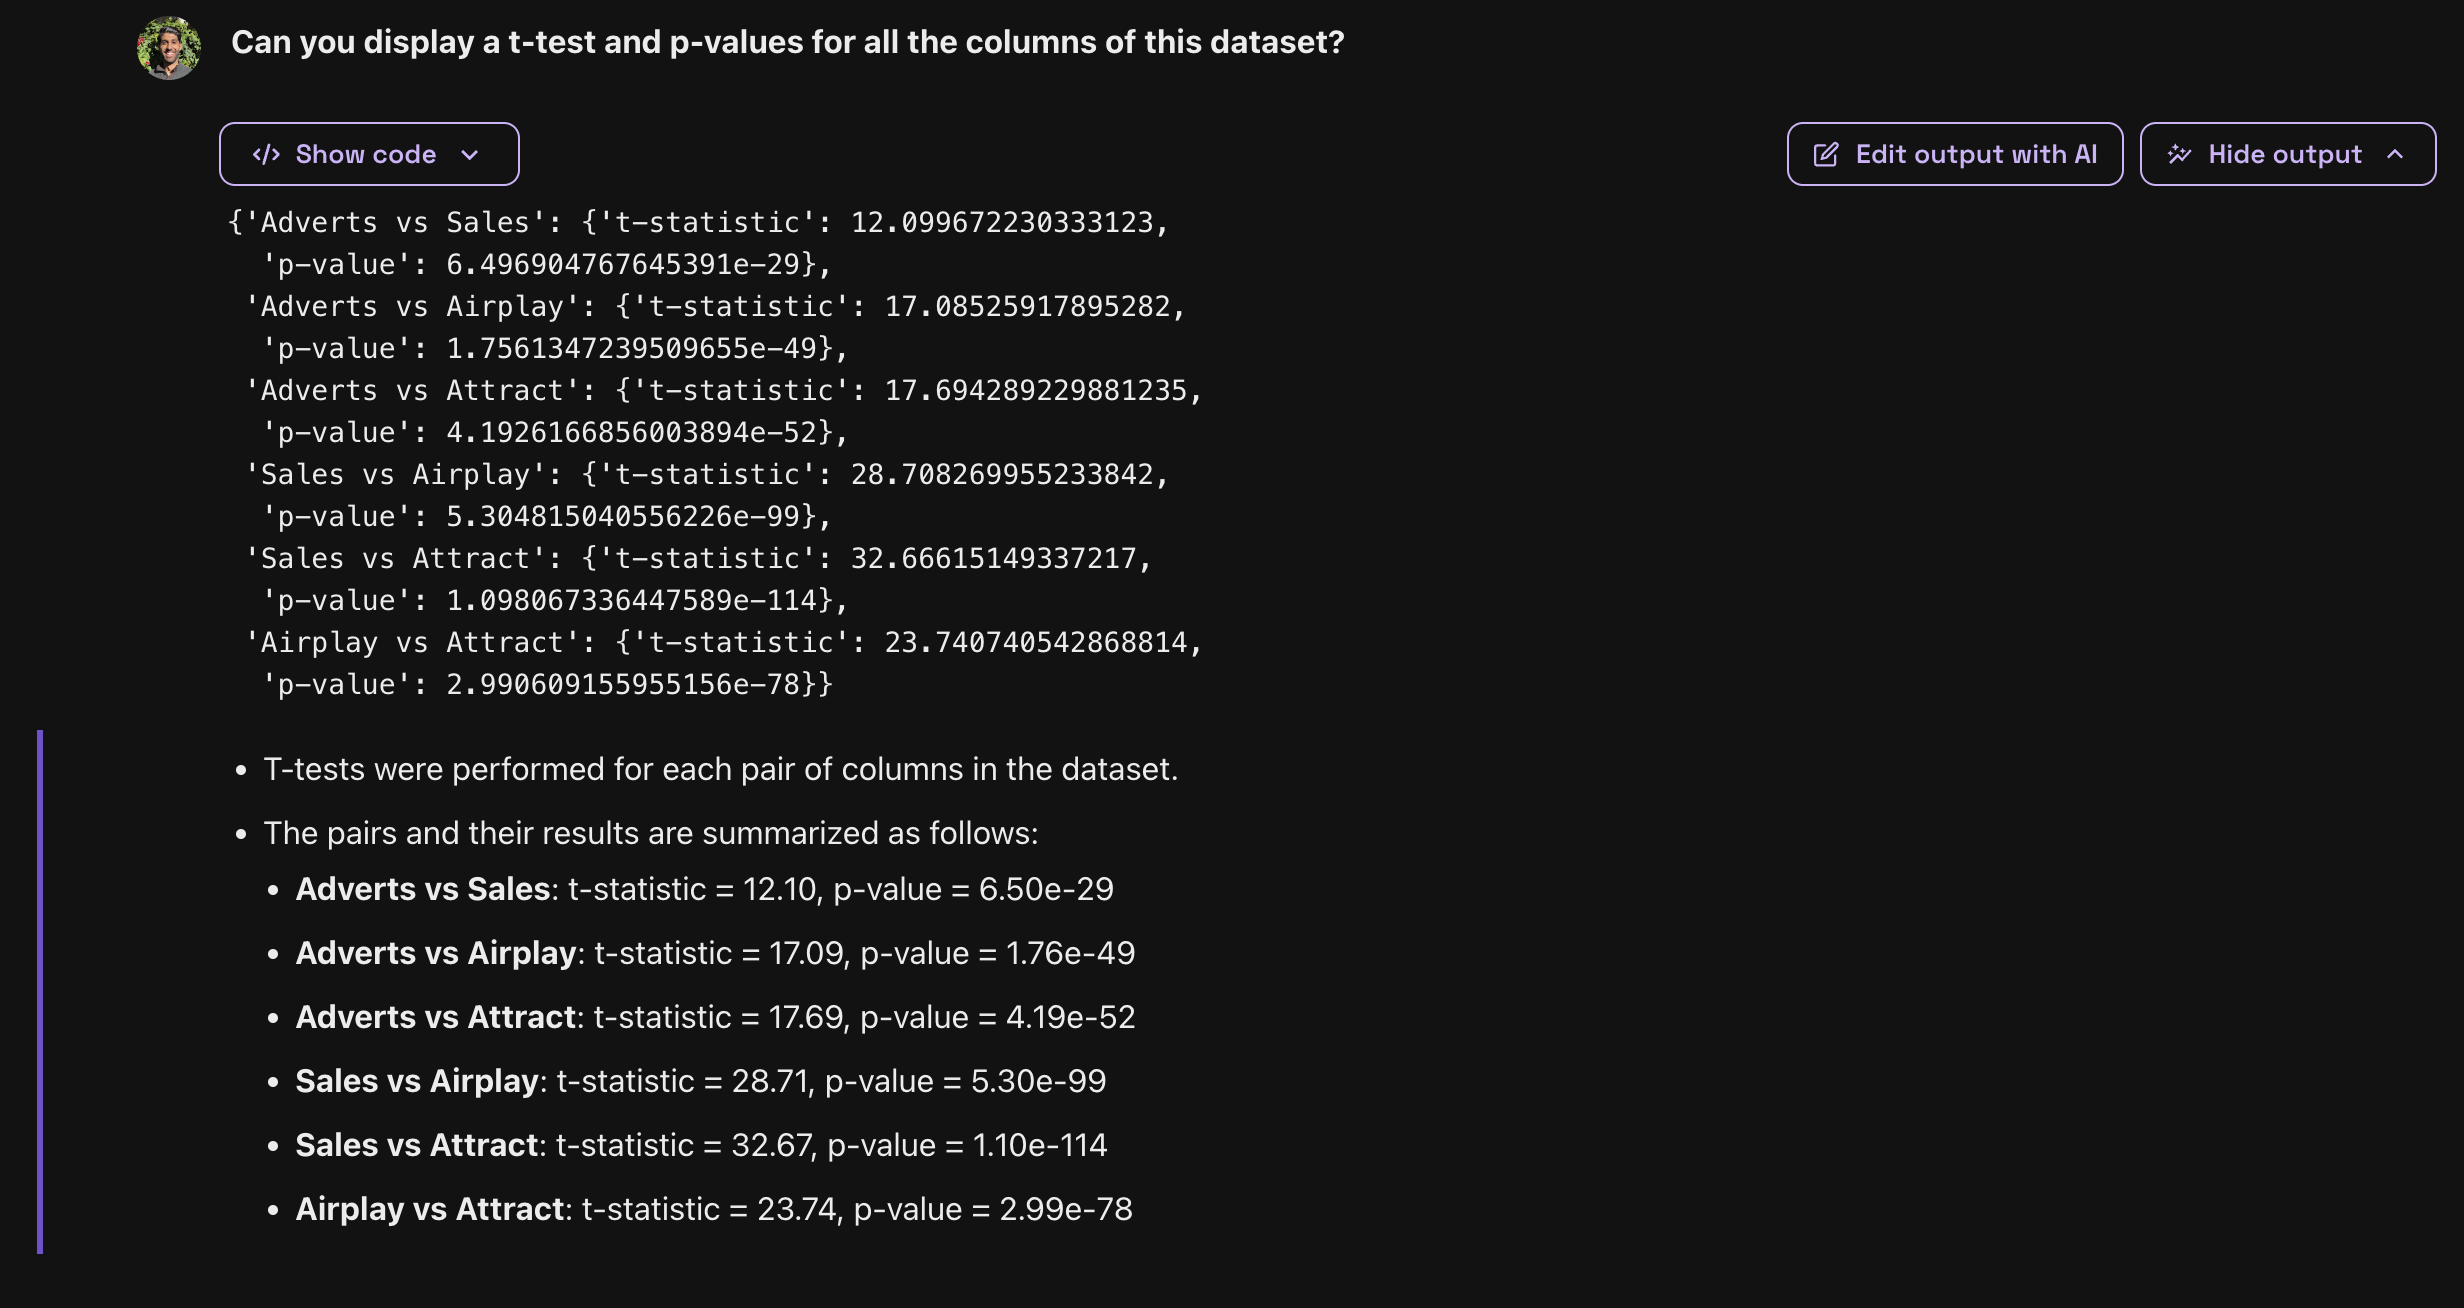Screen dimensions: 2464x1308
Task: Click the code brackets icon beside Show code
Action: [266, 154]
